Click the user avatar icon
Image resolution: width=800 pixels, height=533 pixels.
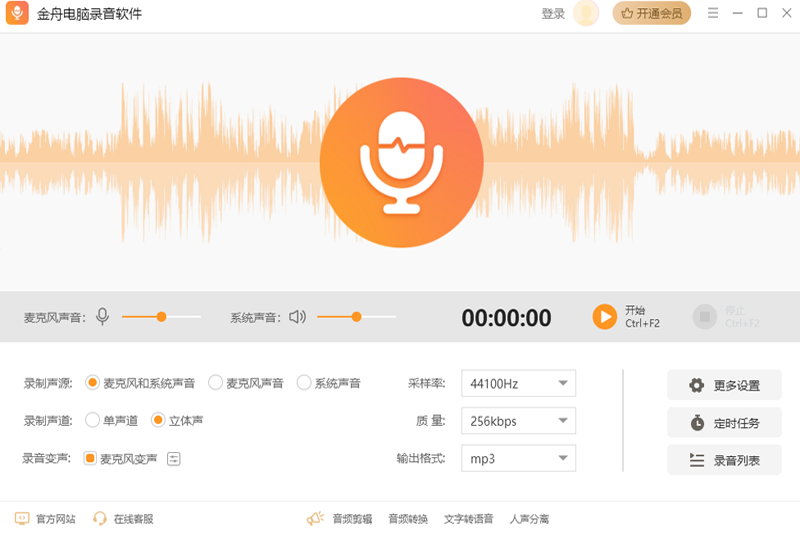pos(586,13)
